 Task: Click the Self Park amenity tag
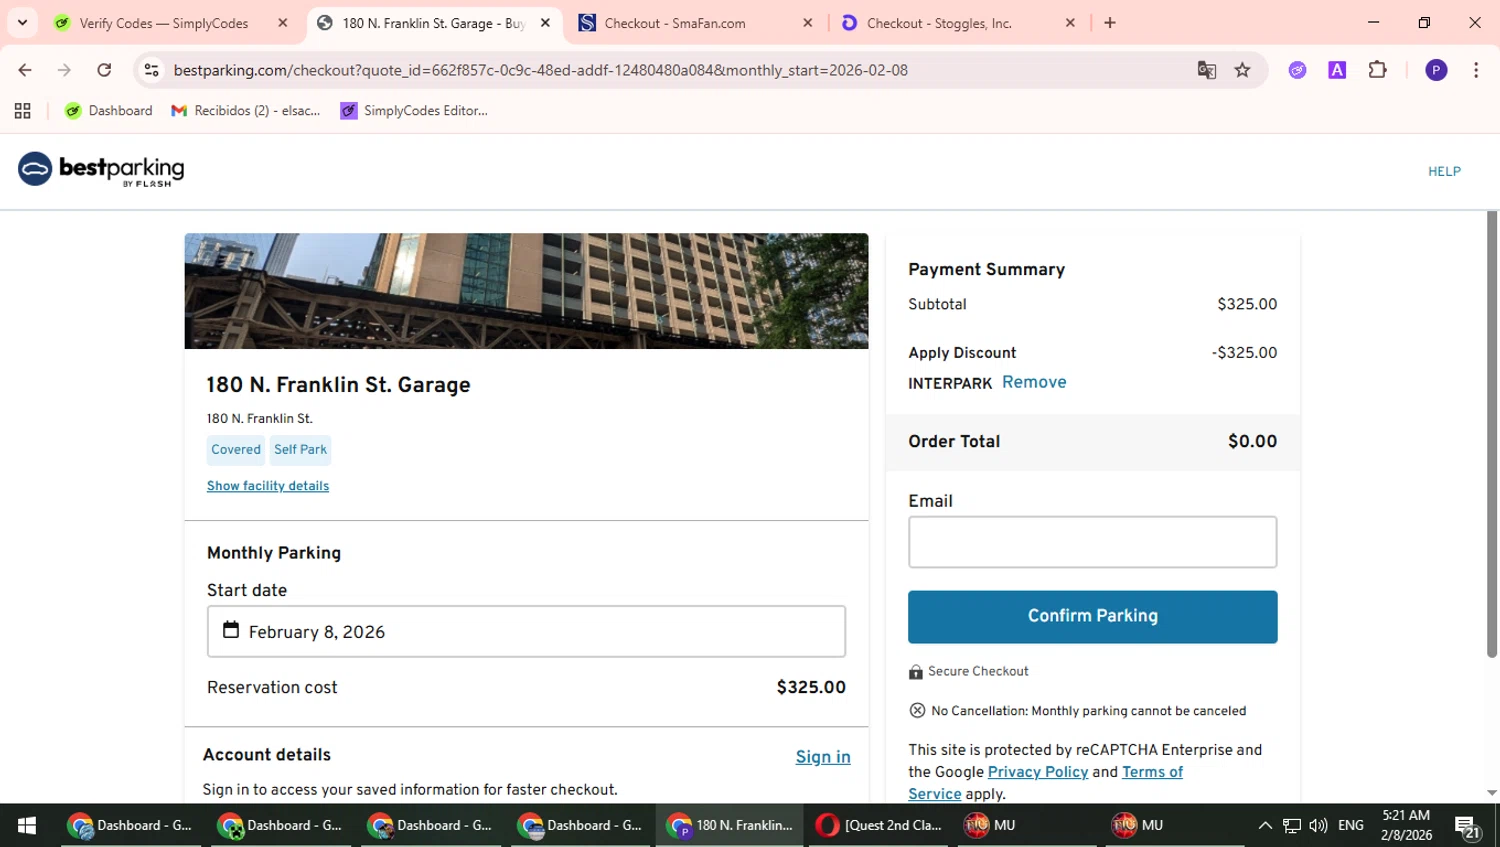[300, 450]
